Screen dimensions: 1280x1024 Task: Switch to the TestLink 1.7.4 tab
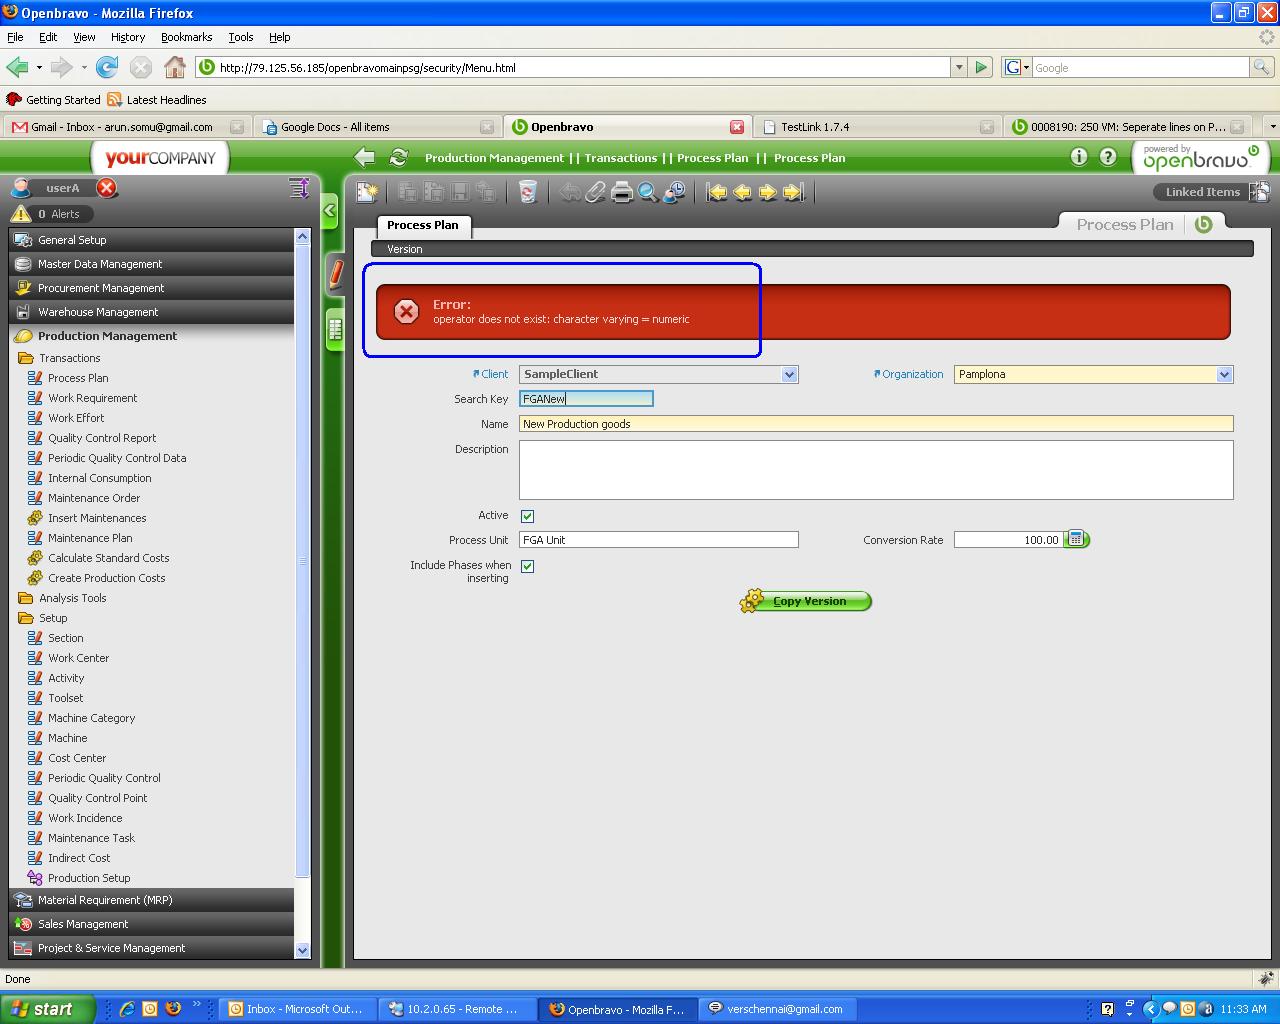(815, 127)
